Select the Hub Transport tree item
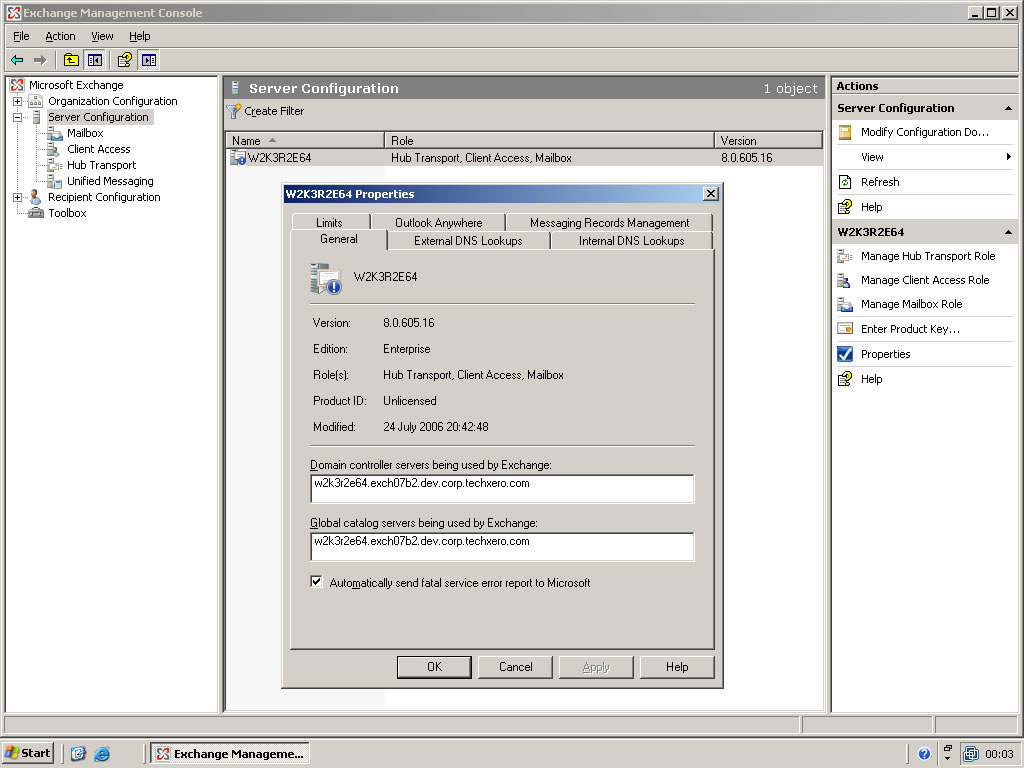 (x=101, y=165)
